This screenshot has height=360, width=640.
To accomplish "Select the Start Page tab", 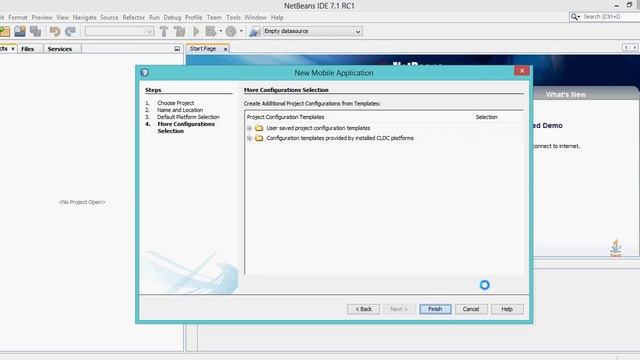I will (203, 49).
